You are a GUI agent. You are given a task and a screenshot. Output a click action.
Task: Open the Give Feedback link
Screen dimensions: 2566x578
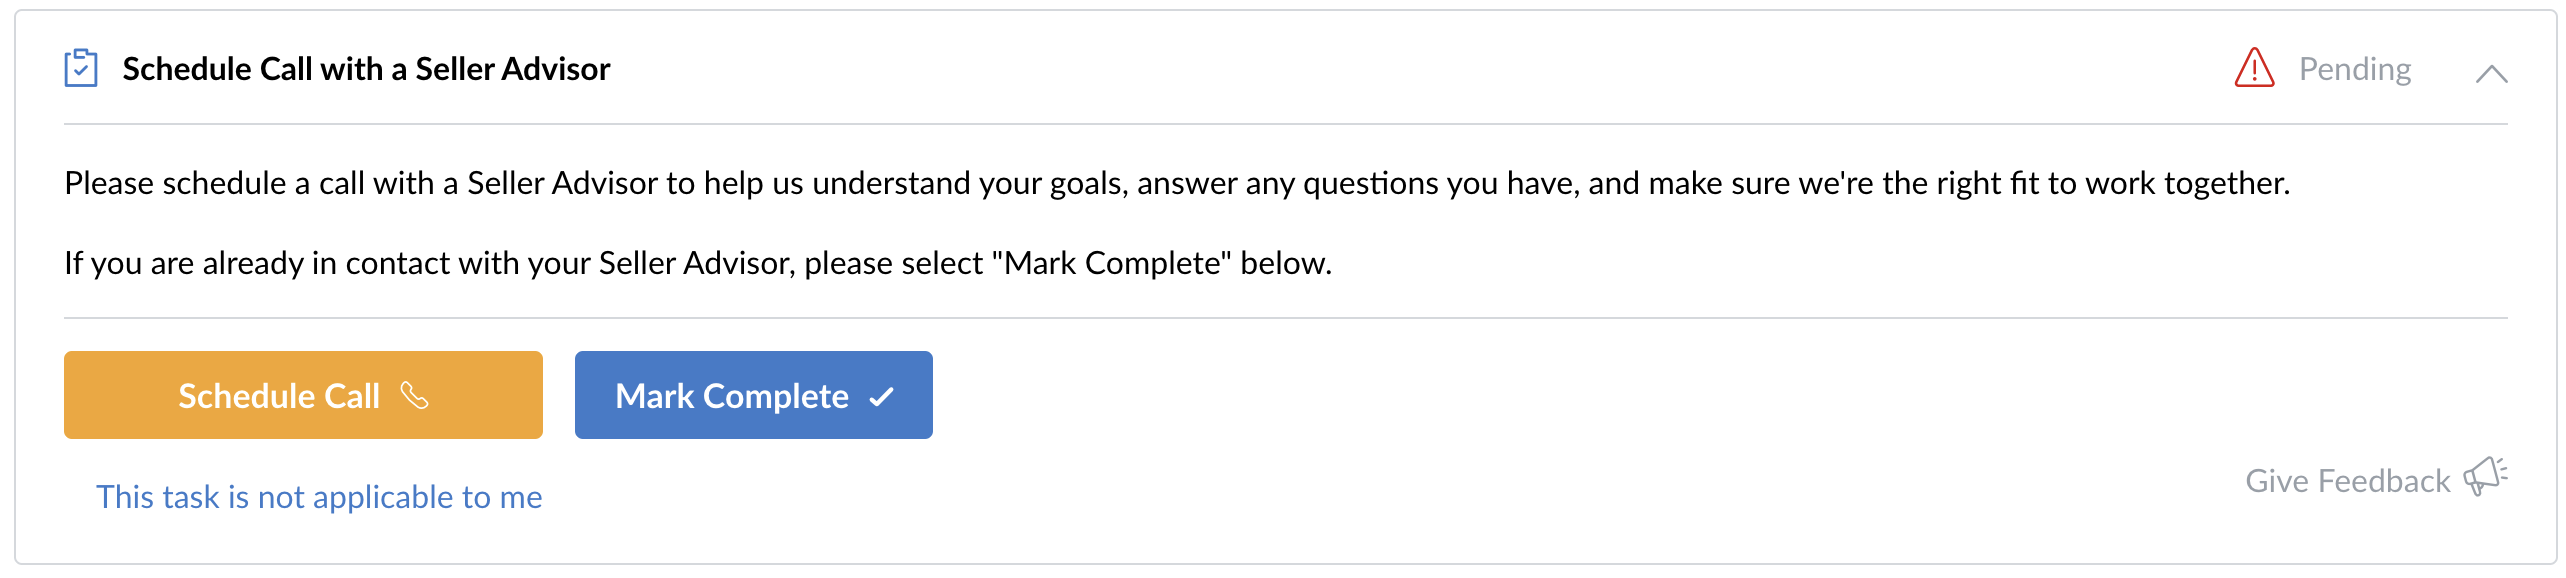pyautogui.click(x=2347, y=481)
